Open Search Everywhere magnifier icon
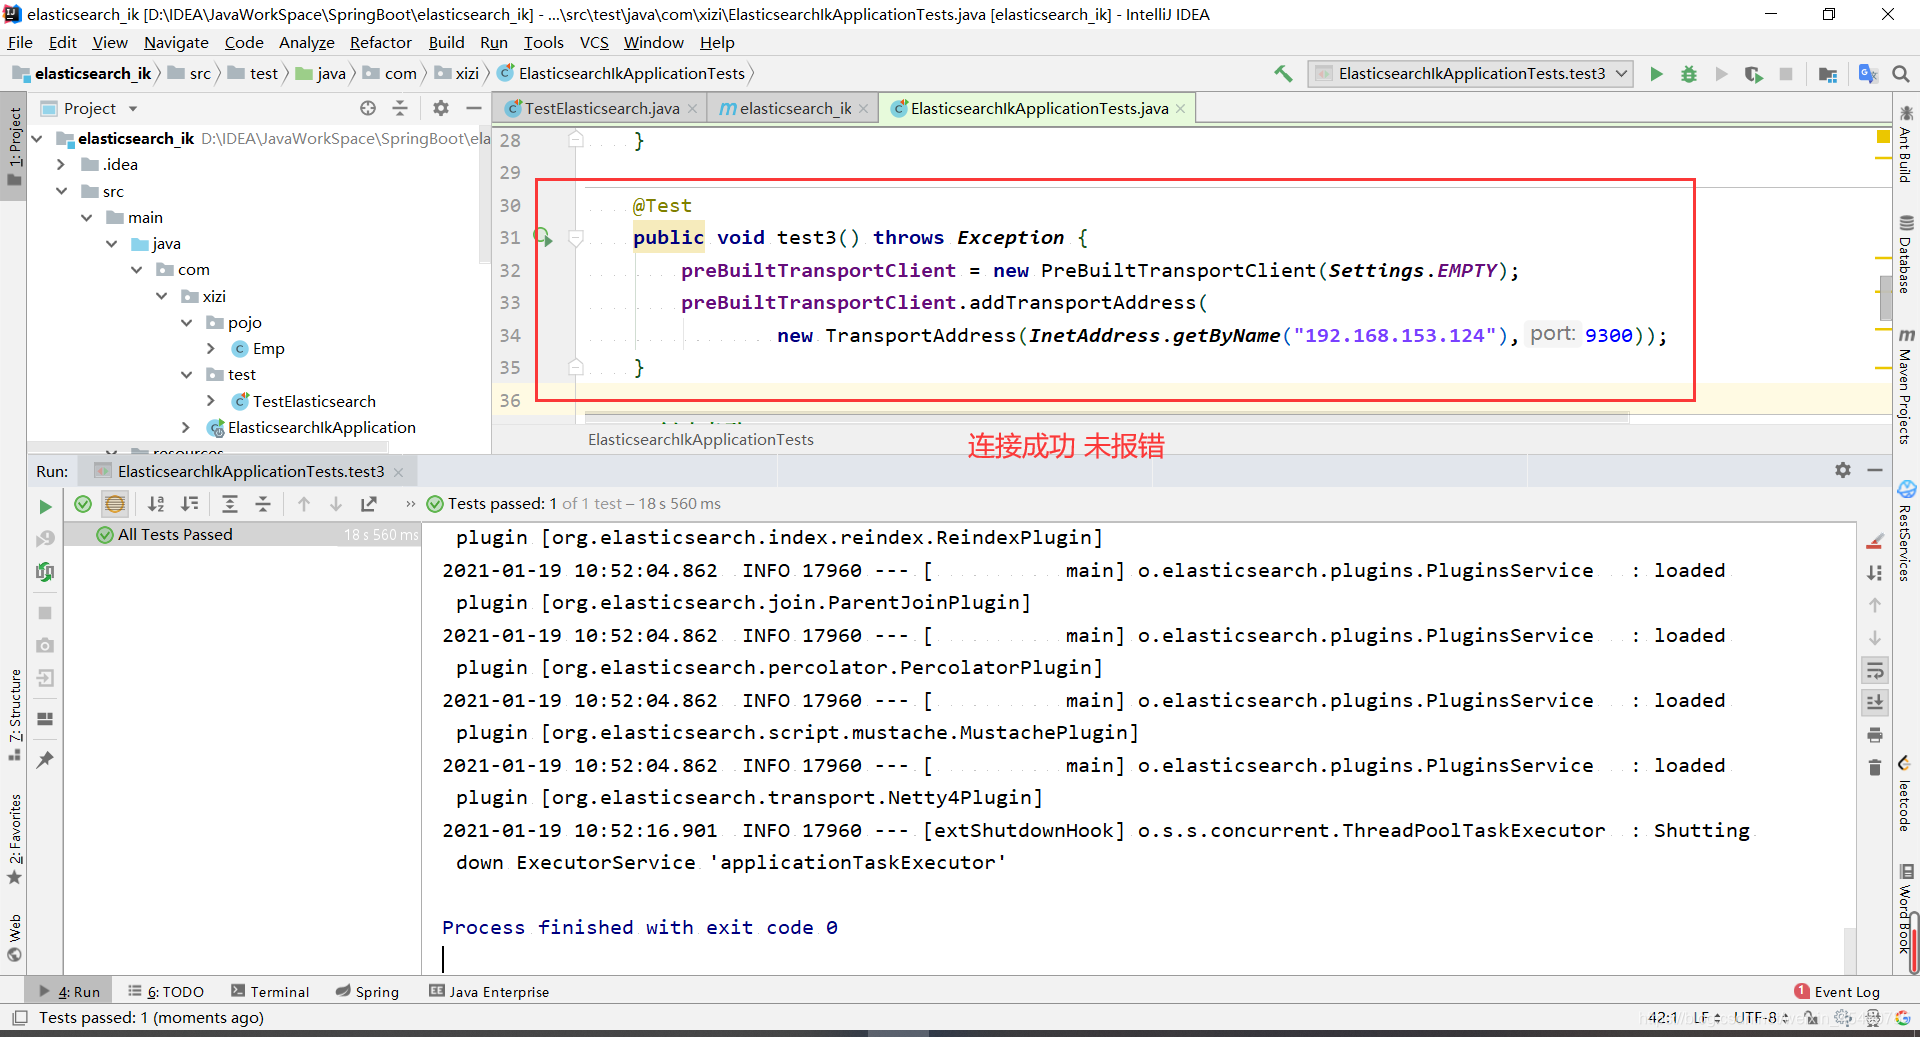Viewport: 1920px width, 1037px height. [x=1901, y=73]
